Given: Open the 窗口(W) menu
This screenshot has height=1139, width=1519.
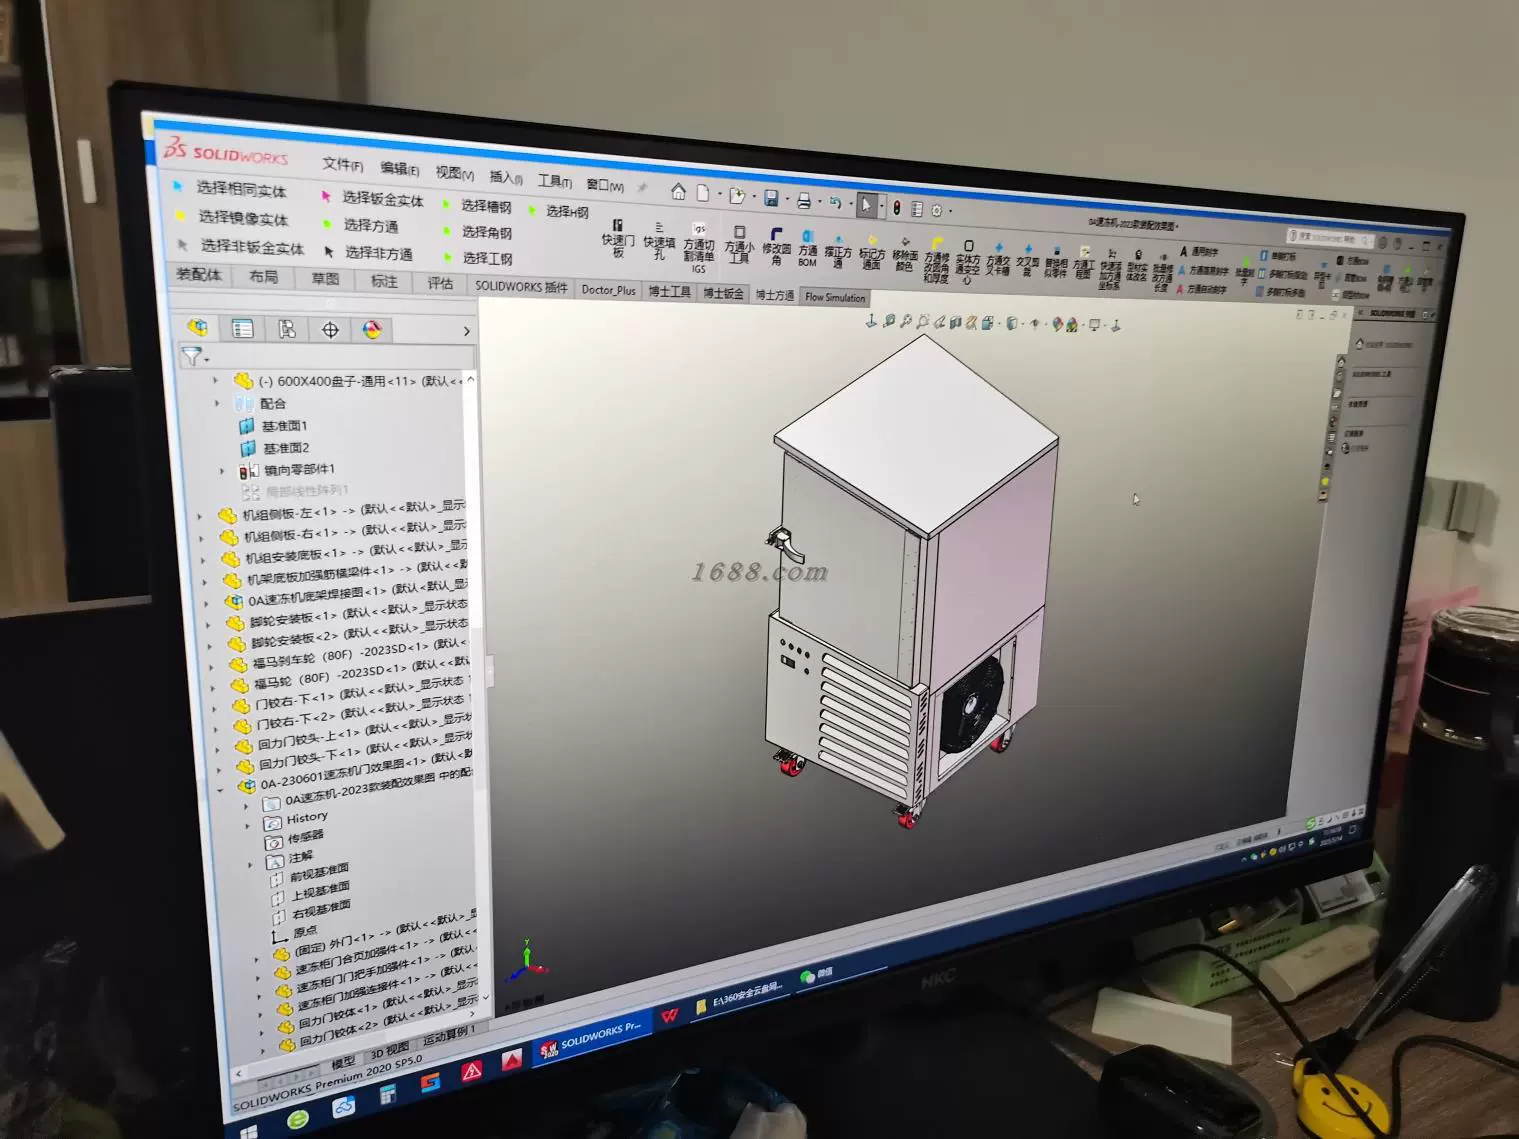Looking at the screenshot, I should click(605, 185).
